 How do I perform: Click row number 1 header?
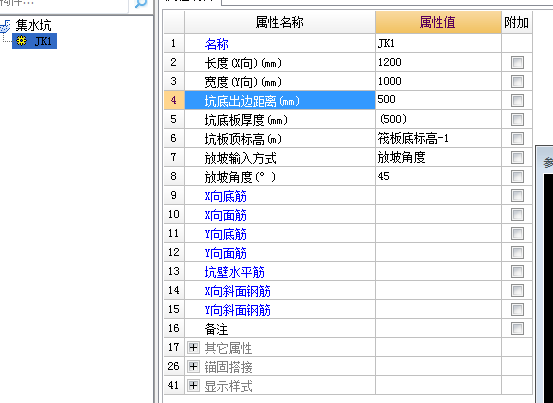(x=174, y=43)
